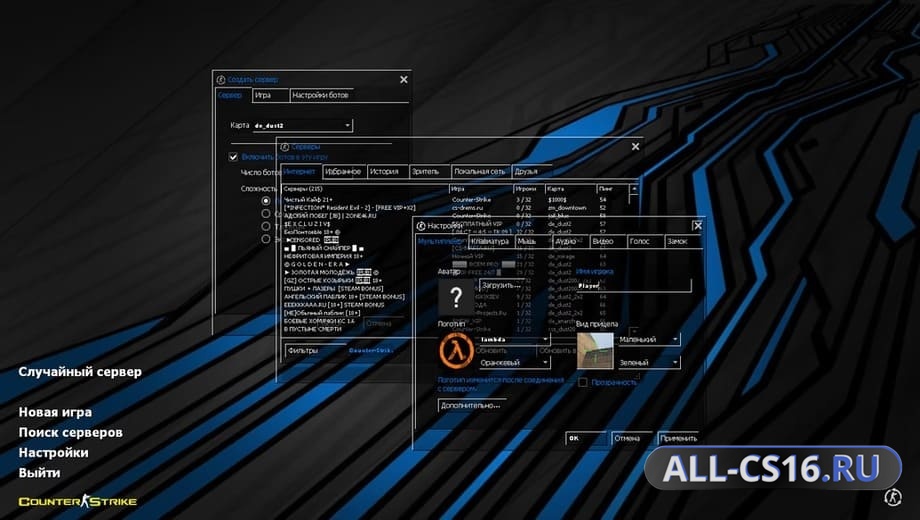This screenshot has height=520, width=920.
Task: Click the orange lambda spray logo preview
Action: (x=456, y=350)
